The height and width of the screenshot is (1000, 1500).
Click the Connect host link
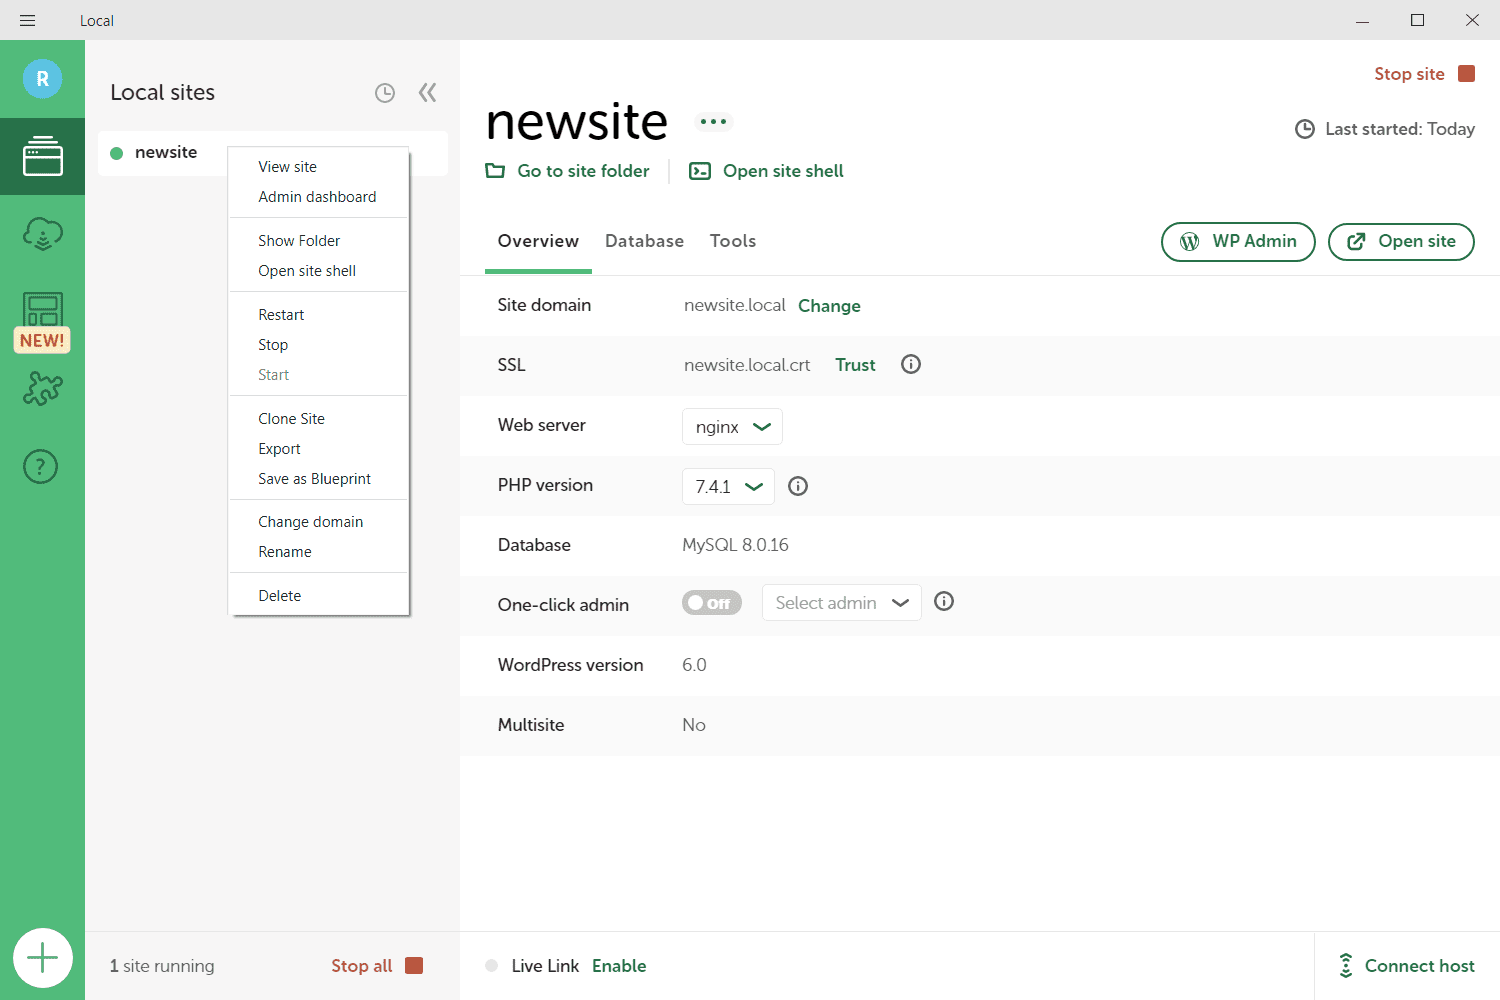point(1420,966)
